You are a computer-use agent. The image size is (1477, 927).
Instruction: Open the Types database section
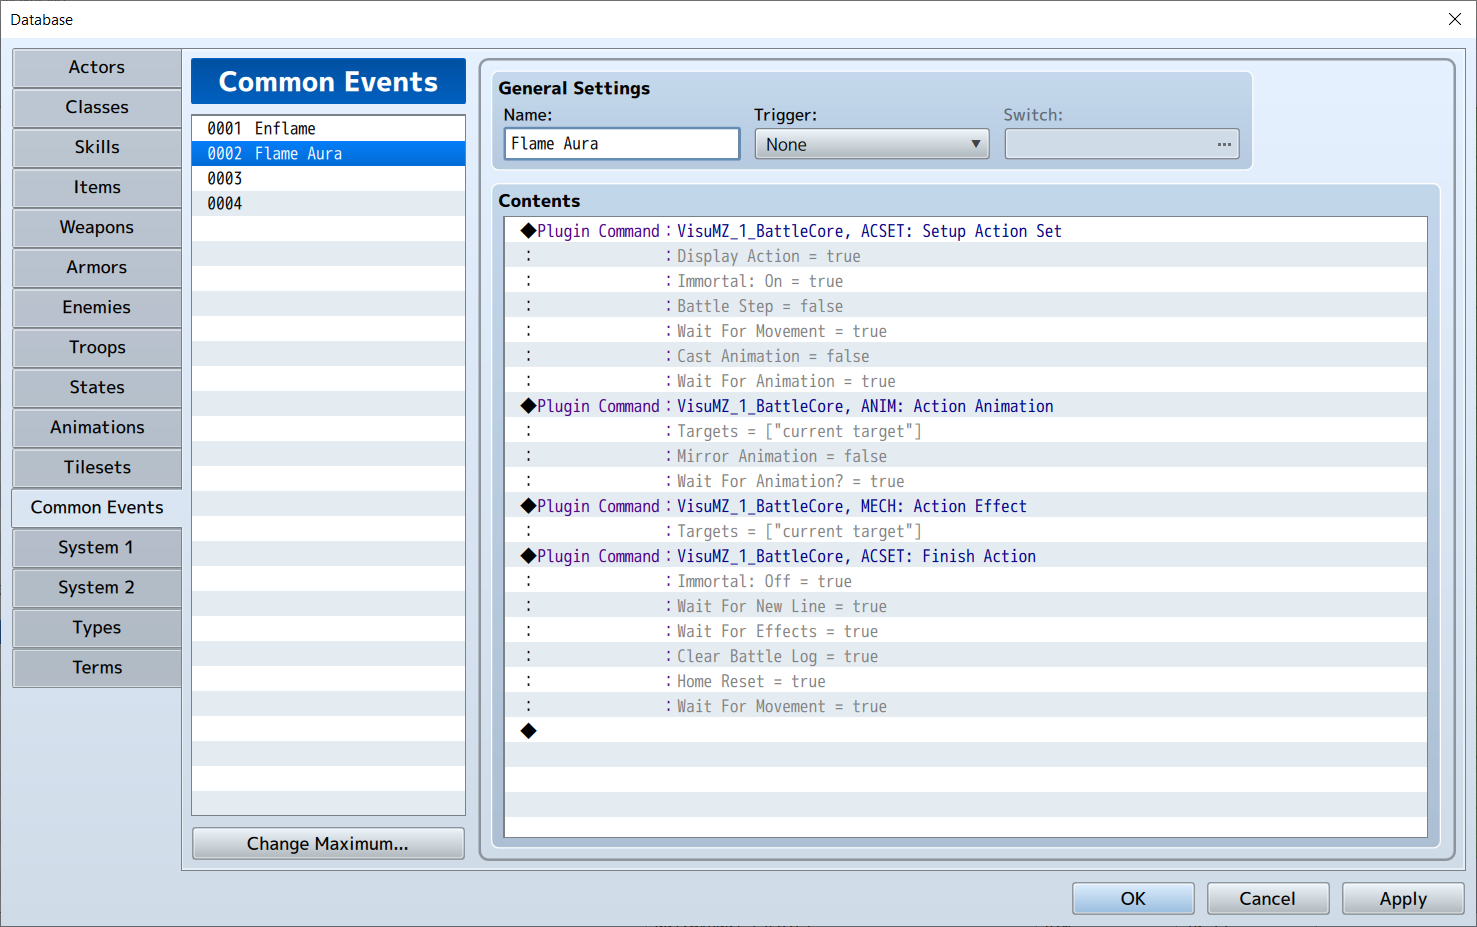tap(96, 627)
